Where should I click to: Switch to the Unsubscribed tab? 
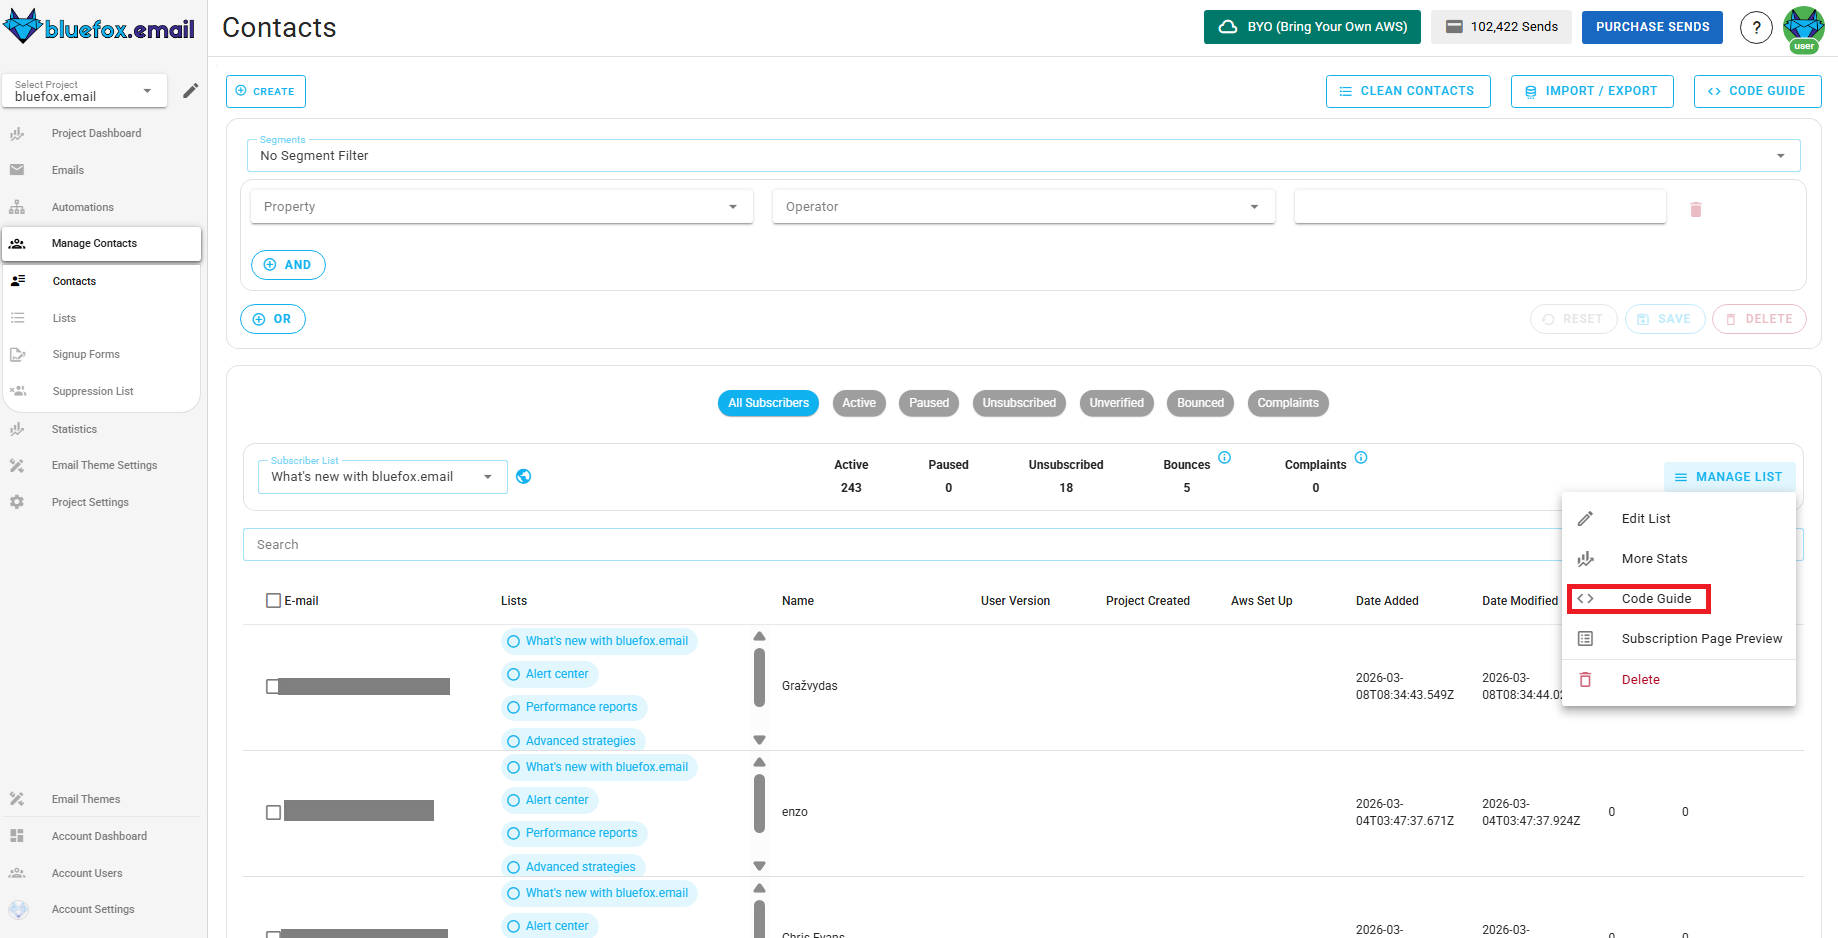[x=1018, y=403]
